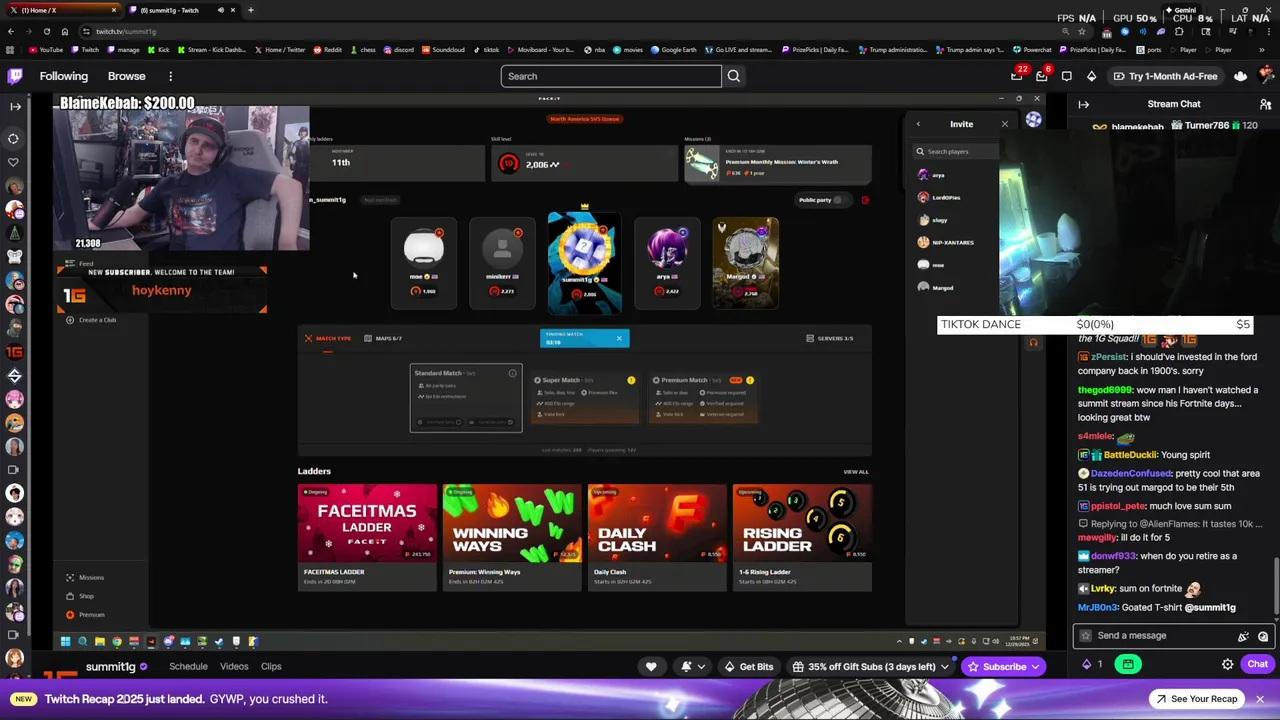Open the Get Bits diamond icon in top bar
Screen dimensions: 1280x720
1092,76
